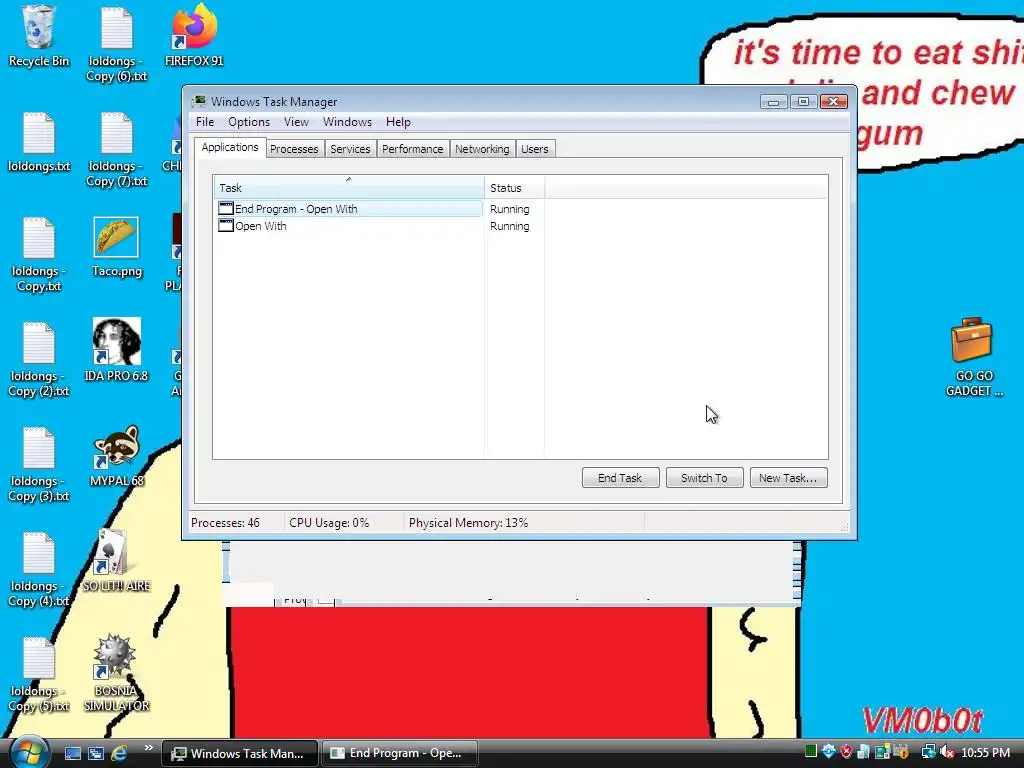Maximize the Task Manager window
Image resolution: width=1024 pixels, height=768 pixels.
pos(803,102)
